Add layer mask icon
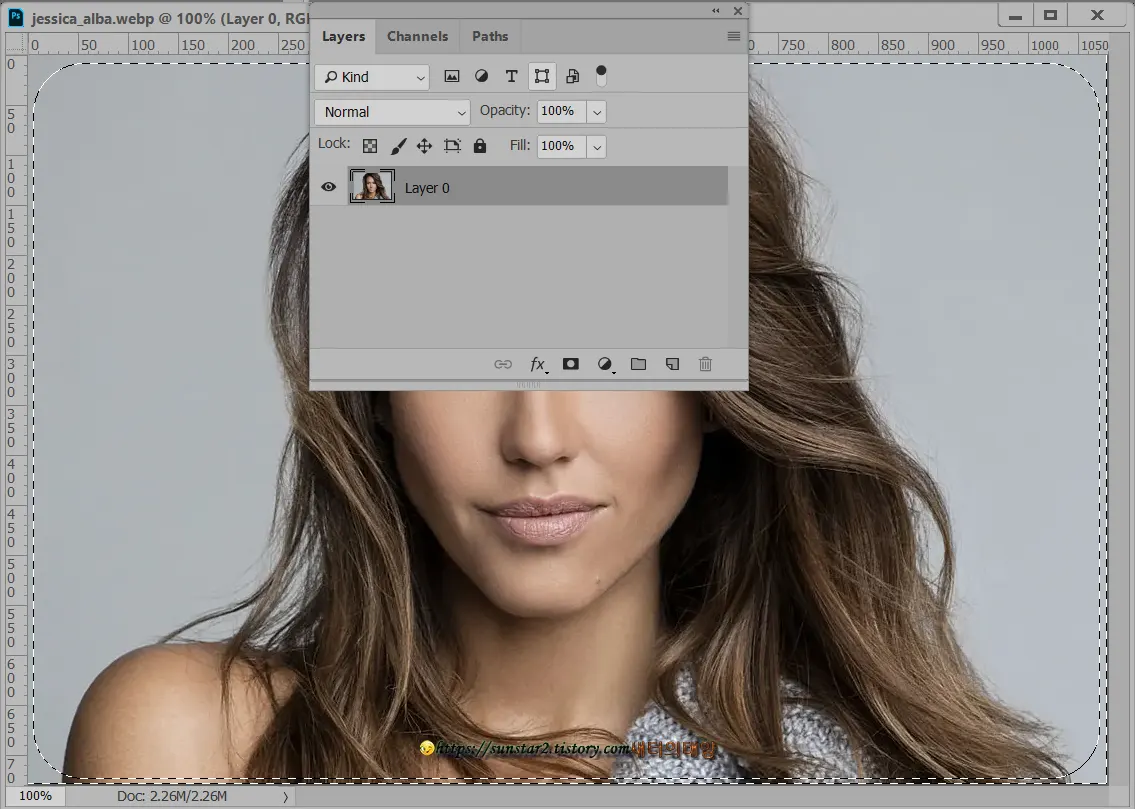The width and height of the screenshot is (1135, 809). point(571,364)
